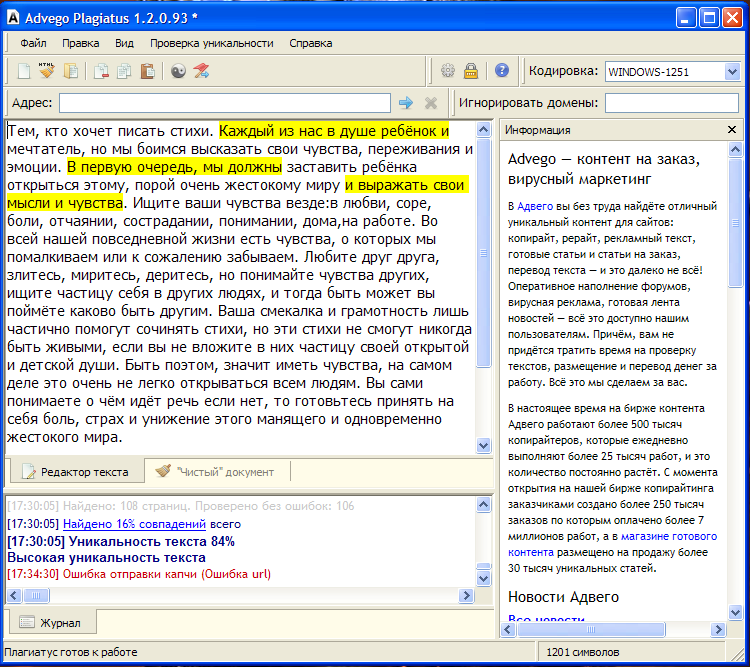Click log panel scroll up arrow
The image size is (750, 667).
click(484, 504)
